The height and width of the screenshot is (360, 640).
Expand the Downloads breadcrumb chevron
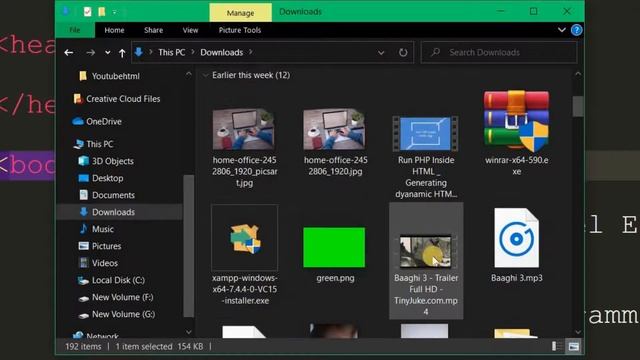pyautogui.click(x=251, y=52)
